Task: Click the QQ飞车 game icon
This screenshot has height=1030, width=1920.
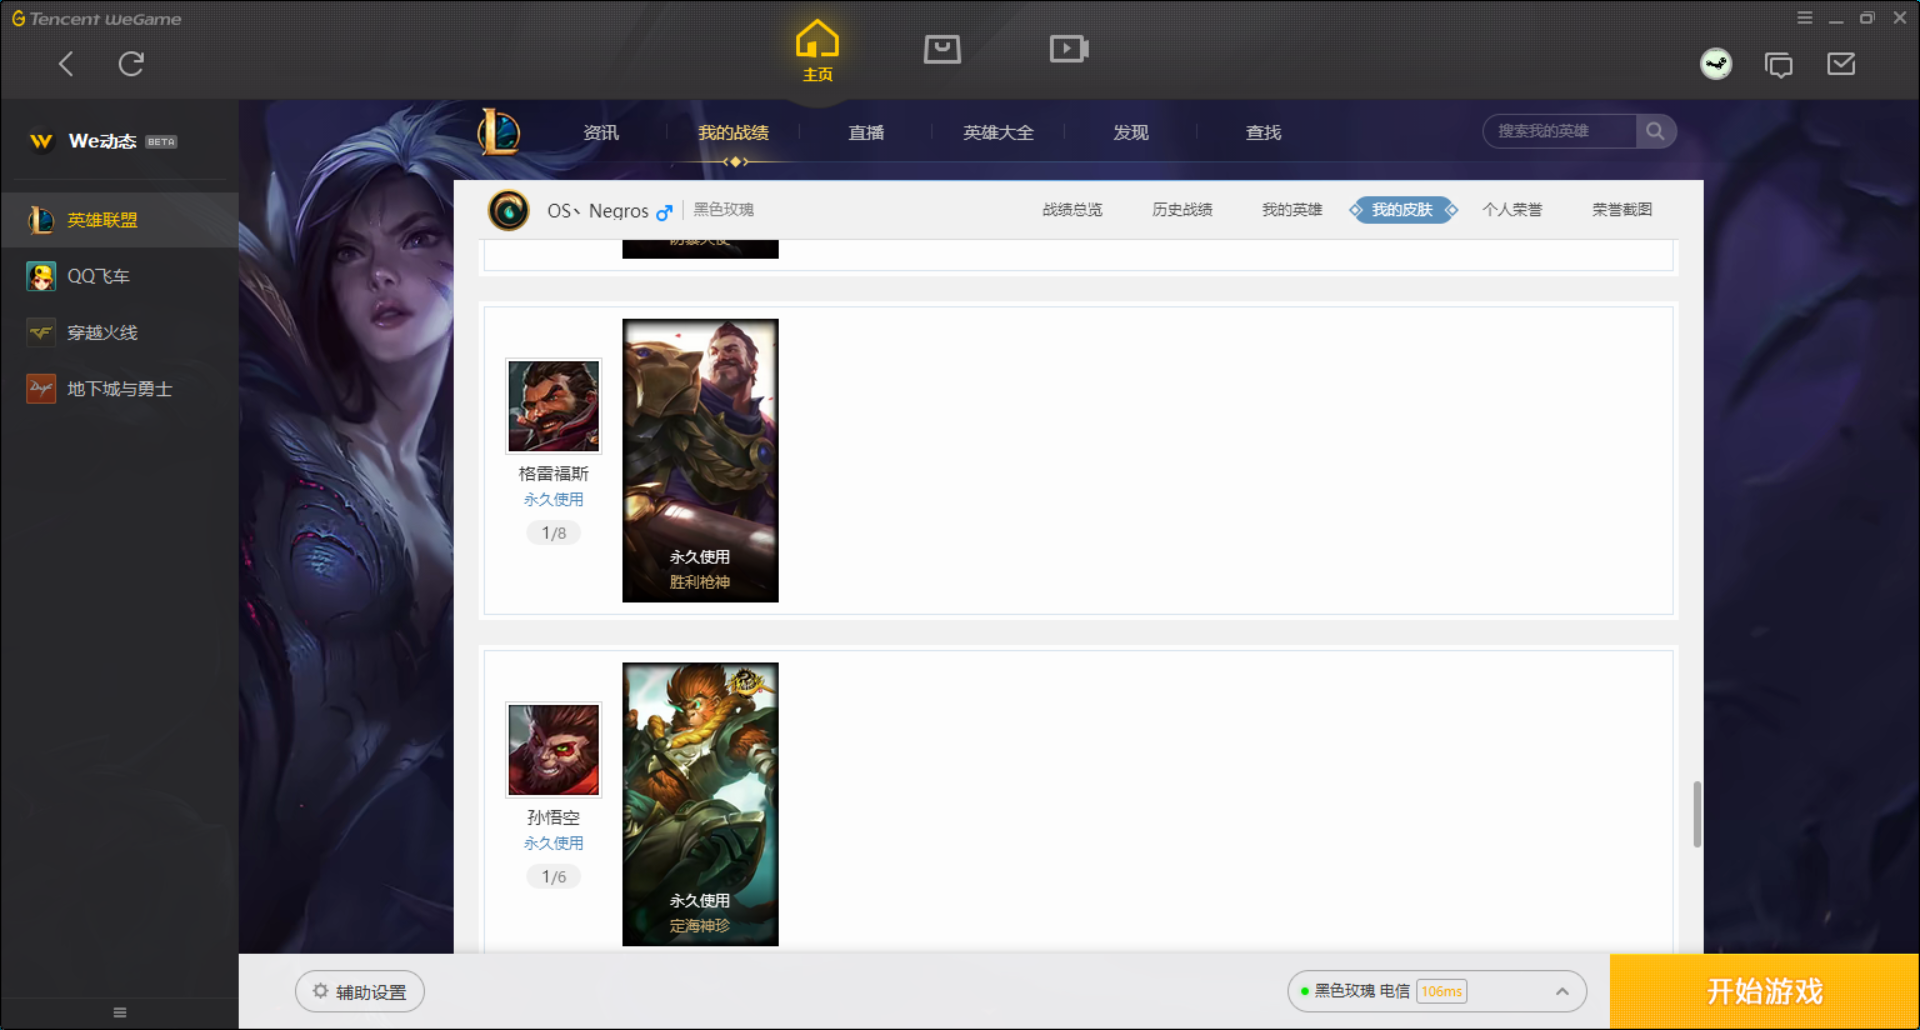Action: click(41, 276)
